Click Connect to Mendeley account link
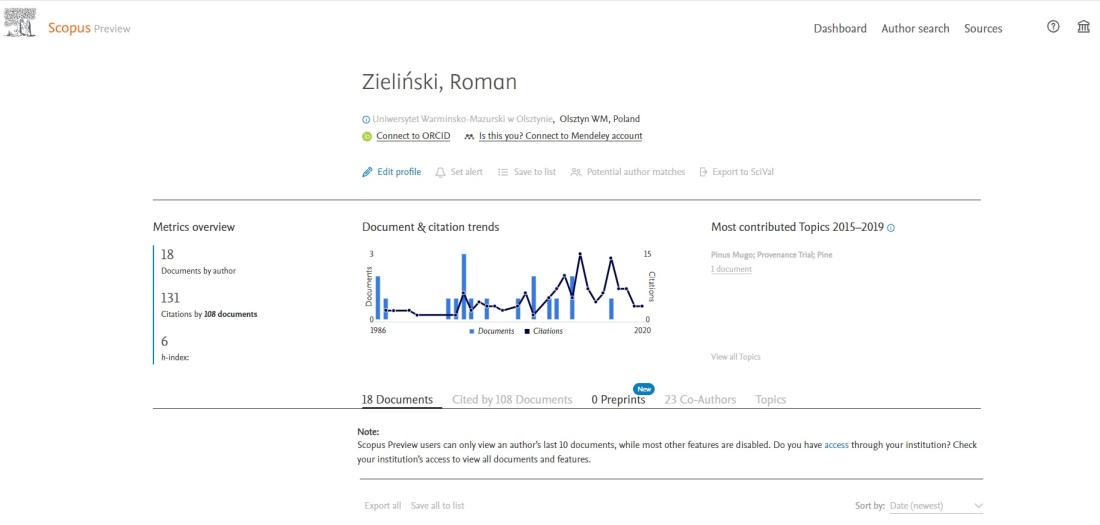 click(x=561, y=136)
